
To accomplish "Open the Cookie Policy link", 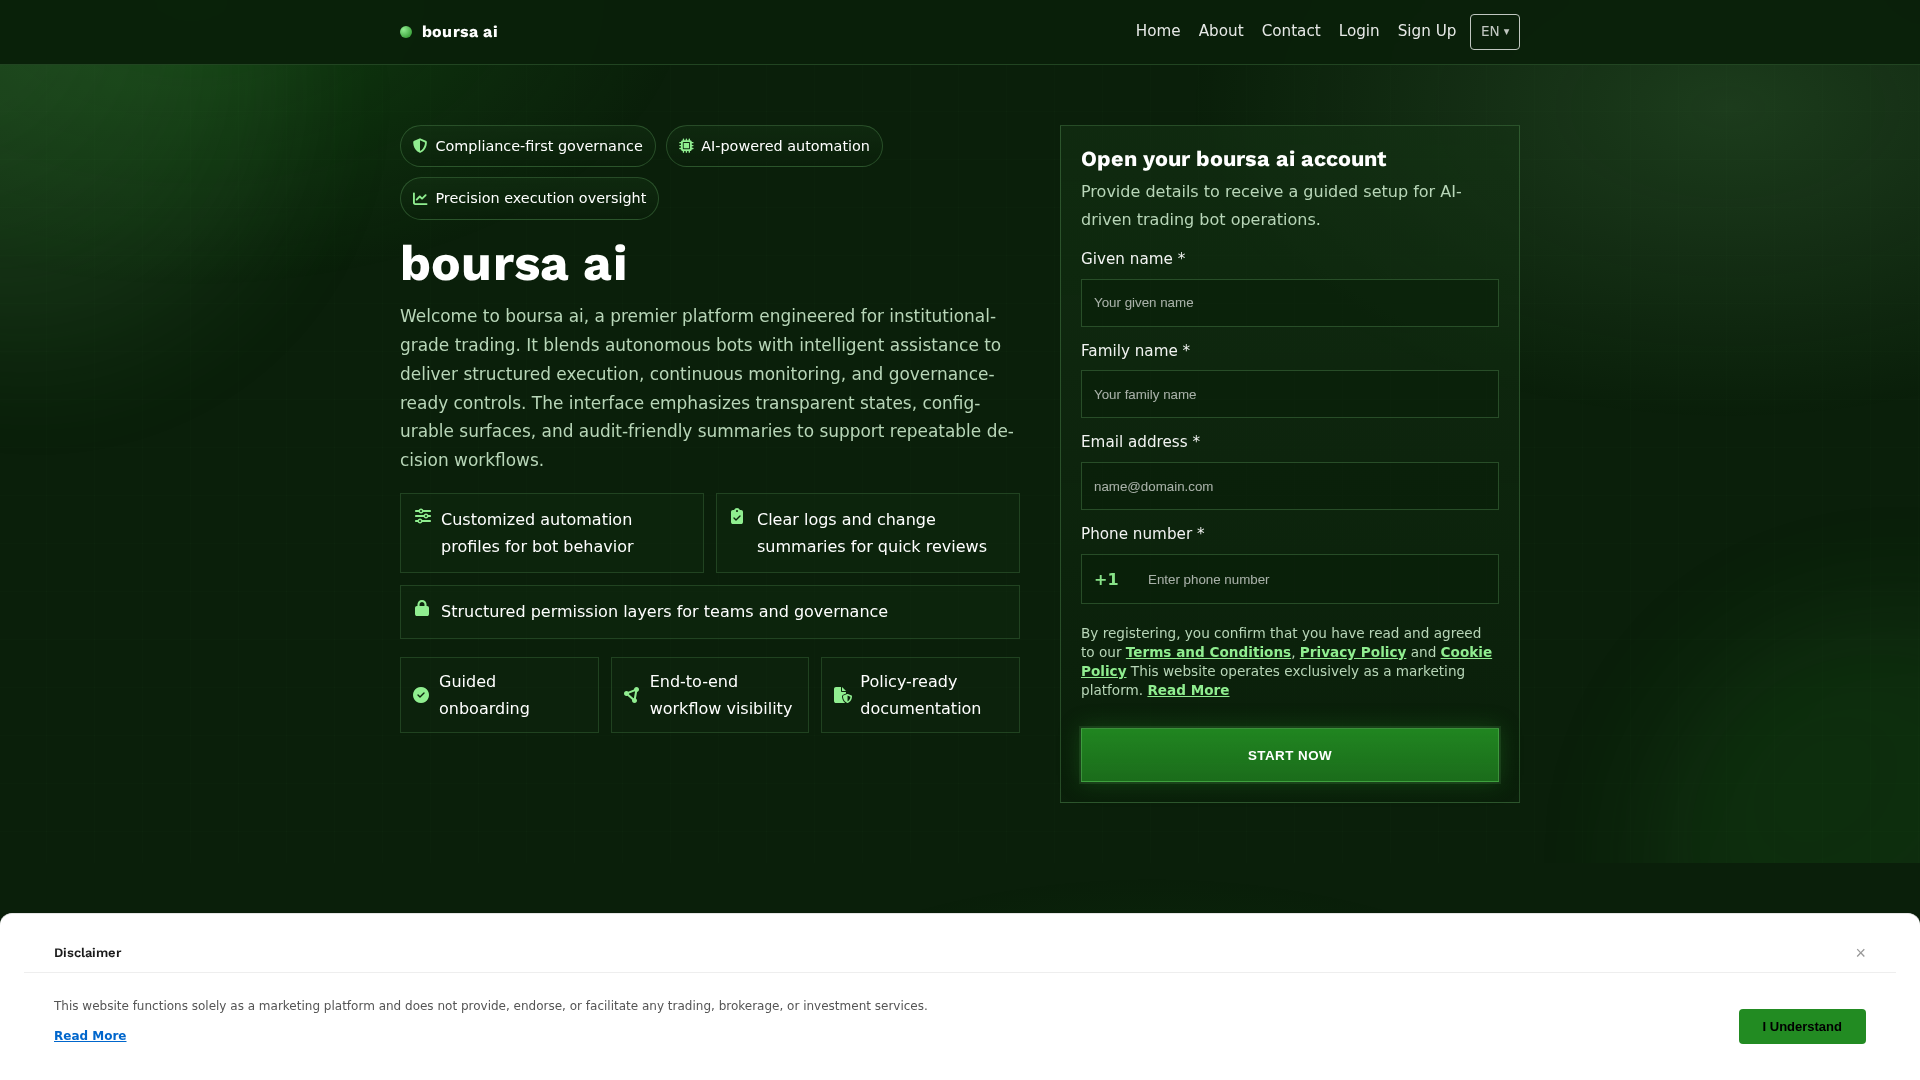I will pos(1466,652).
